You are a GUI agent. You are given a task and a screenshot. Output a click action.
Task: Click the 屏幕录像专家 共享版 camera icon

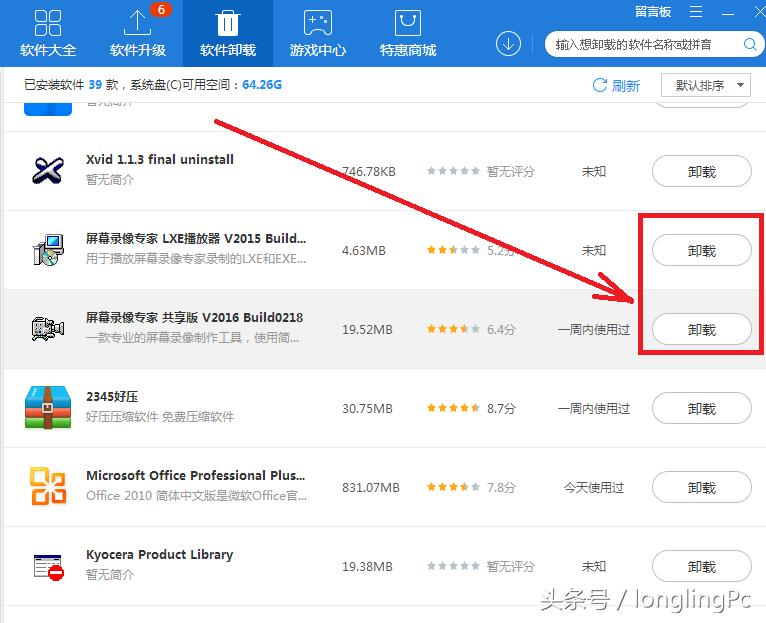pos(48,329)
